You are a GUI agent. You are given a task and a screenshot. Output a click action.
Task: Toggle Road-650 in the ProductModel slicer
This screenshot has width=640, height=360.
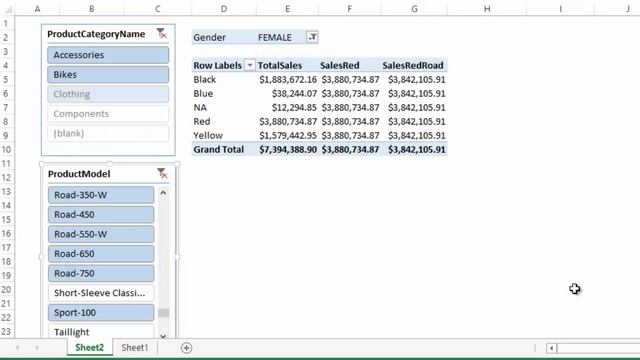[101, 253]
